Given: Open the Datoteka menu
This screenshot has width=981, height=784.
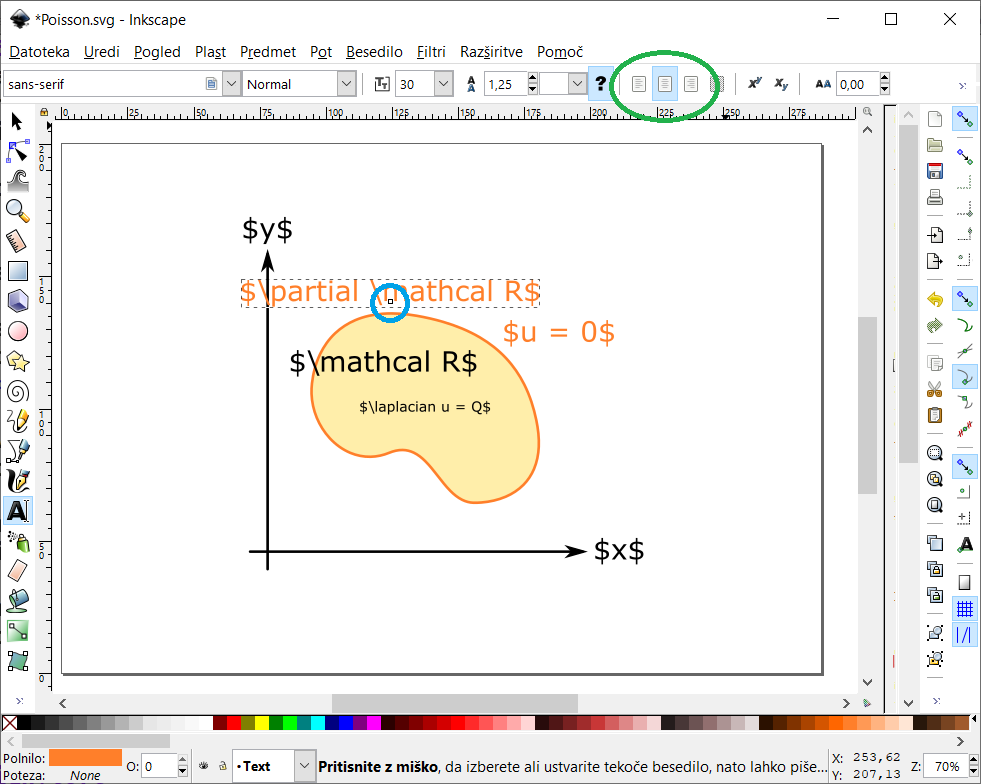Looking at the screenshot, I should point(39,51).
